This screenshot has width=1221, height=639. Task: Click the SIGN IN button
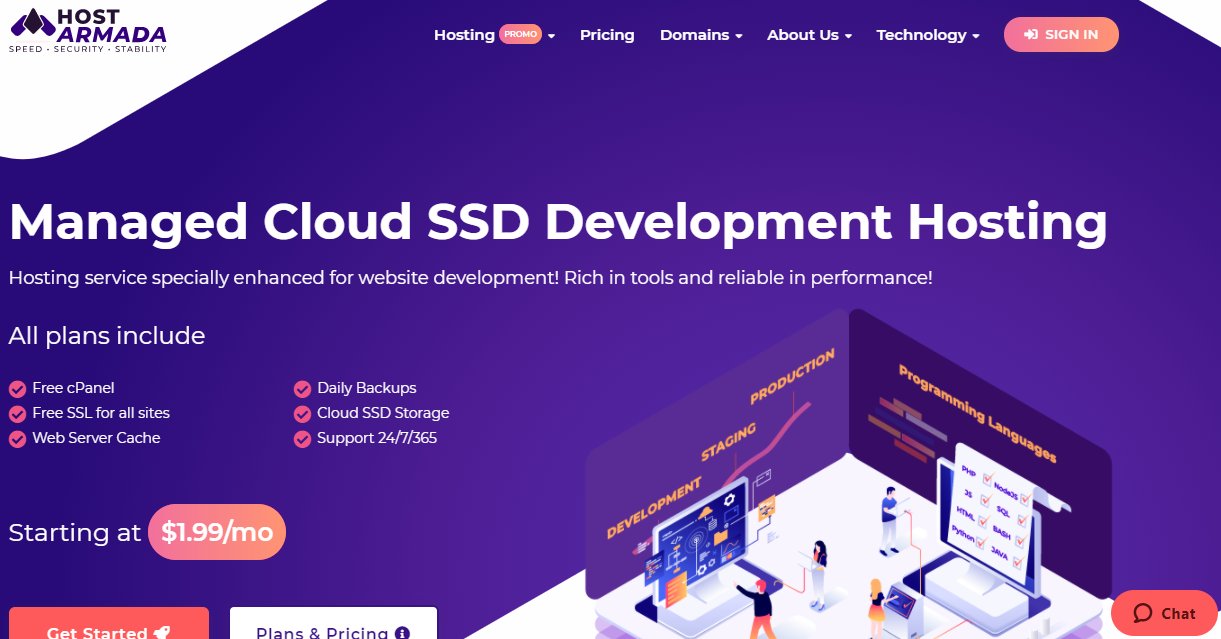coord(1061,34)
